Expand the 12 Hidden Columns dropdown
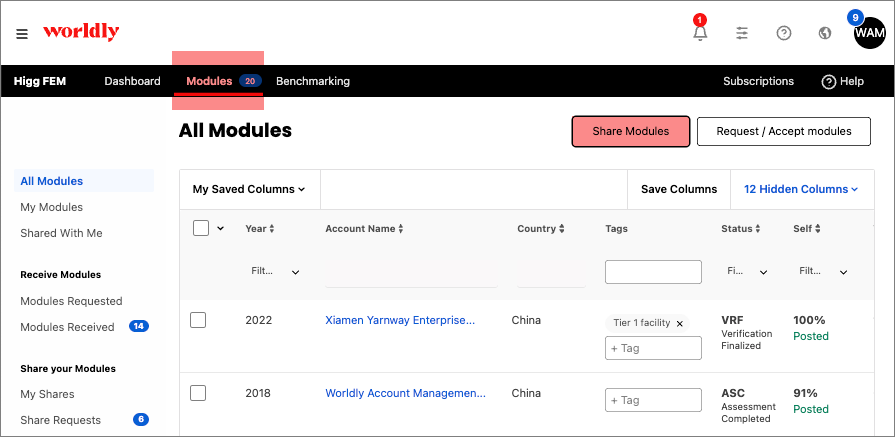 [801, 189]
